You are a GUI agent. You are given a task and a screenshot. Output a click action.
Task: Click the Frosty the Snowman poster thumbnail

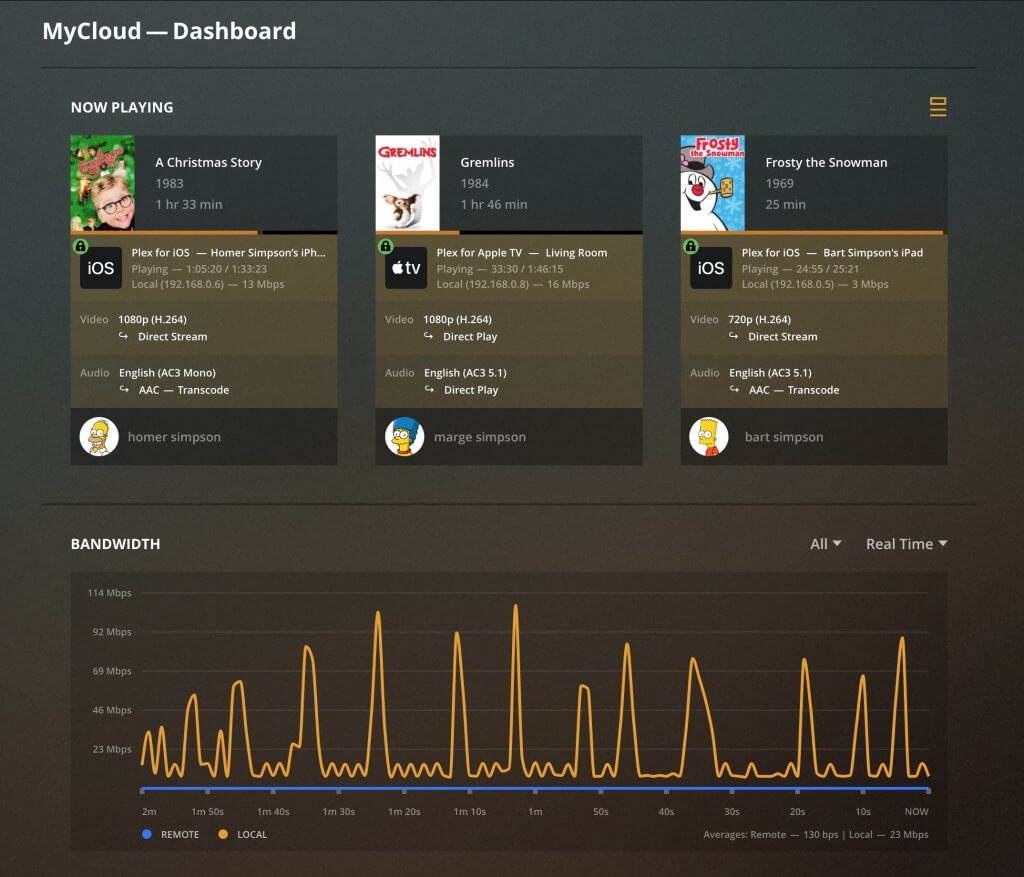pyautogui.click(x=712, y=183)
